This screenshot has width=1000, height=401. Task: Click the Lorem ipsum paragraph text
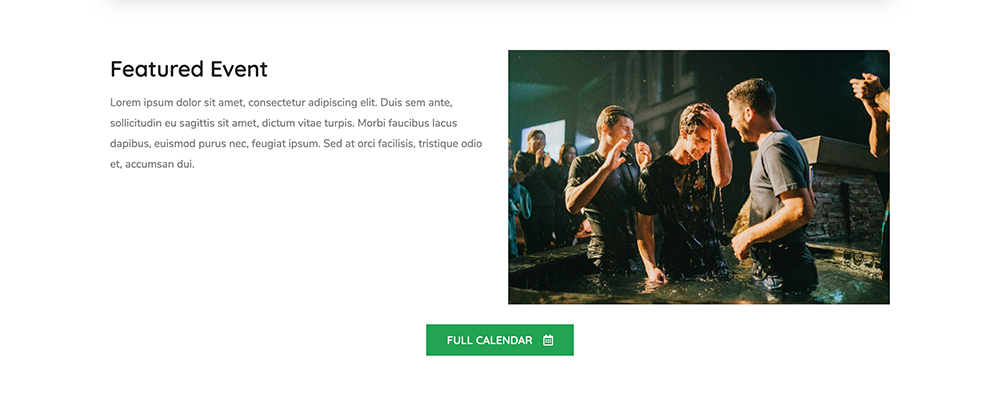(296, 133)
